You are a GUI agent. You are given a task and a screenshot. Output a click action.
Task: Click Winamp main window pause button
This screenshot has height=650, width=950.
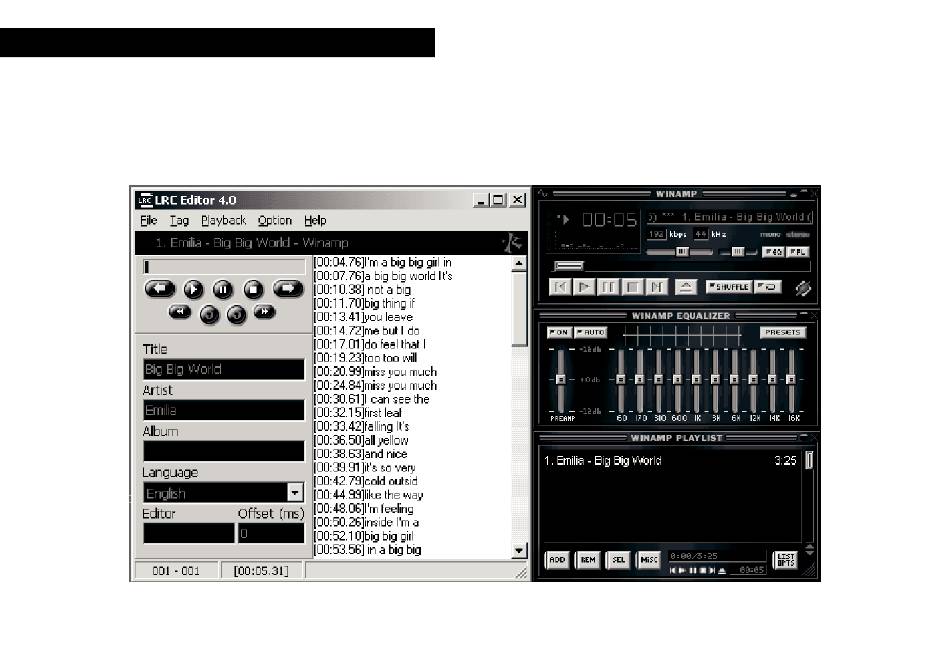[x=608, y=287]
